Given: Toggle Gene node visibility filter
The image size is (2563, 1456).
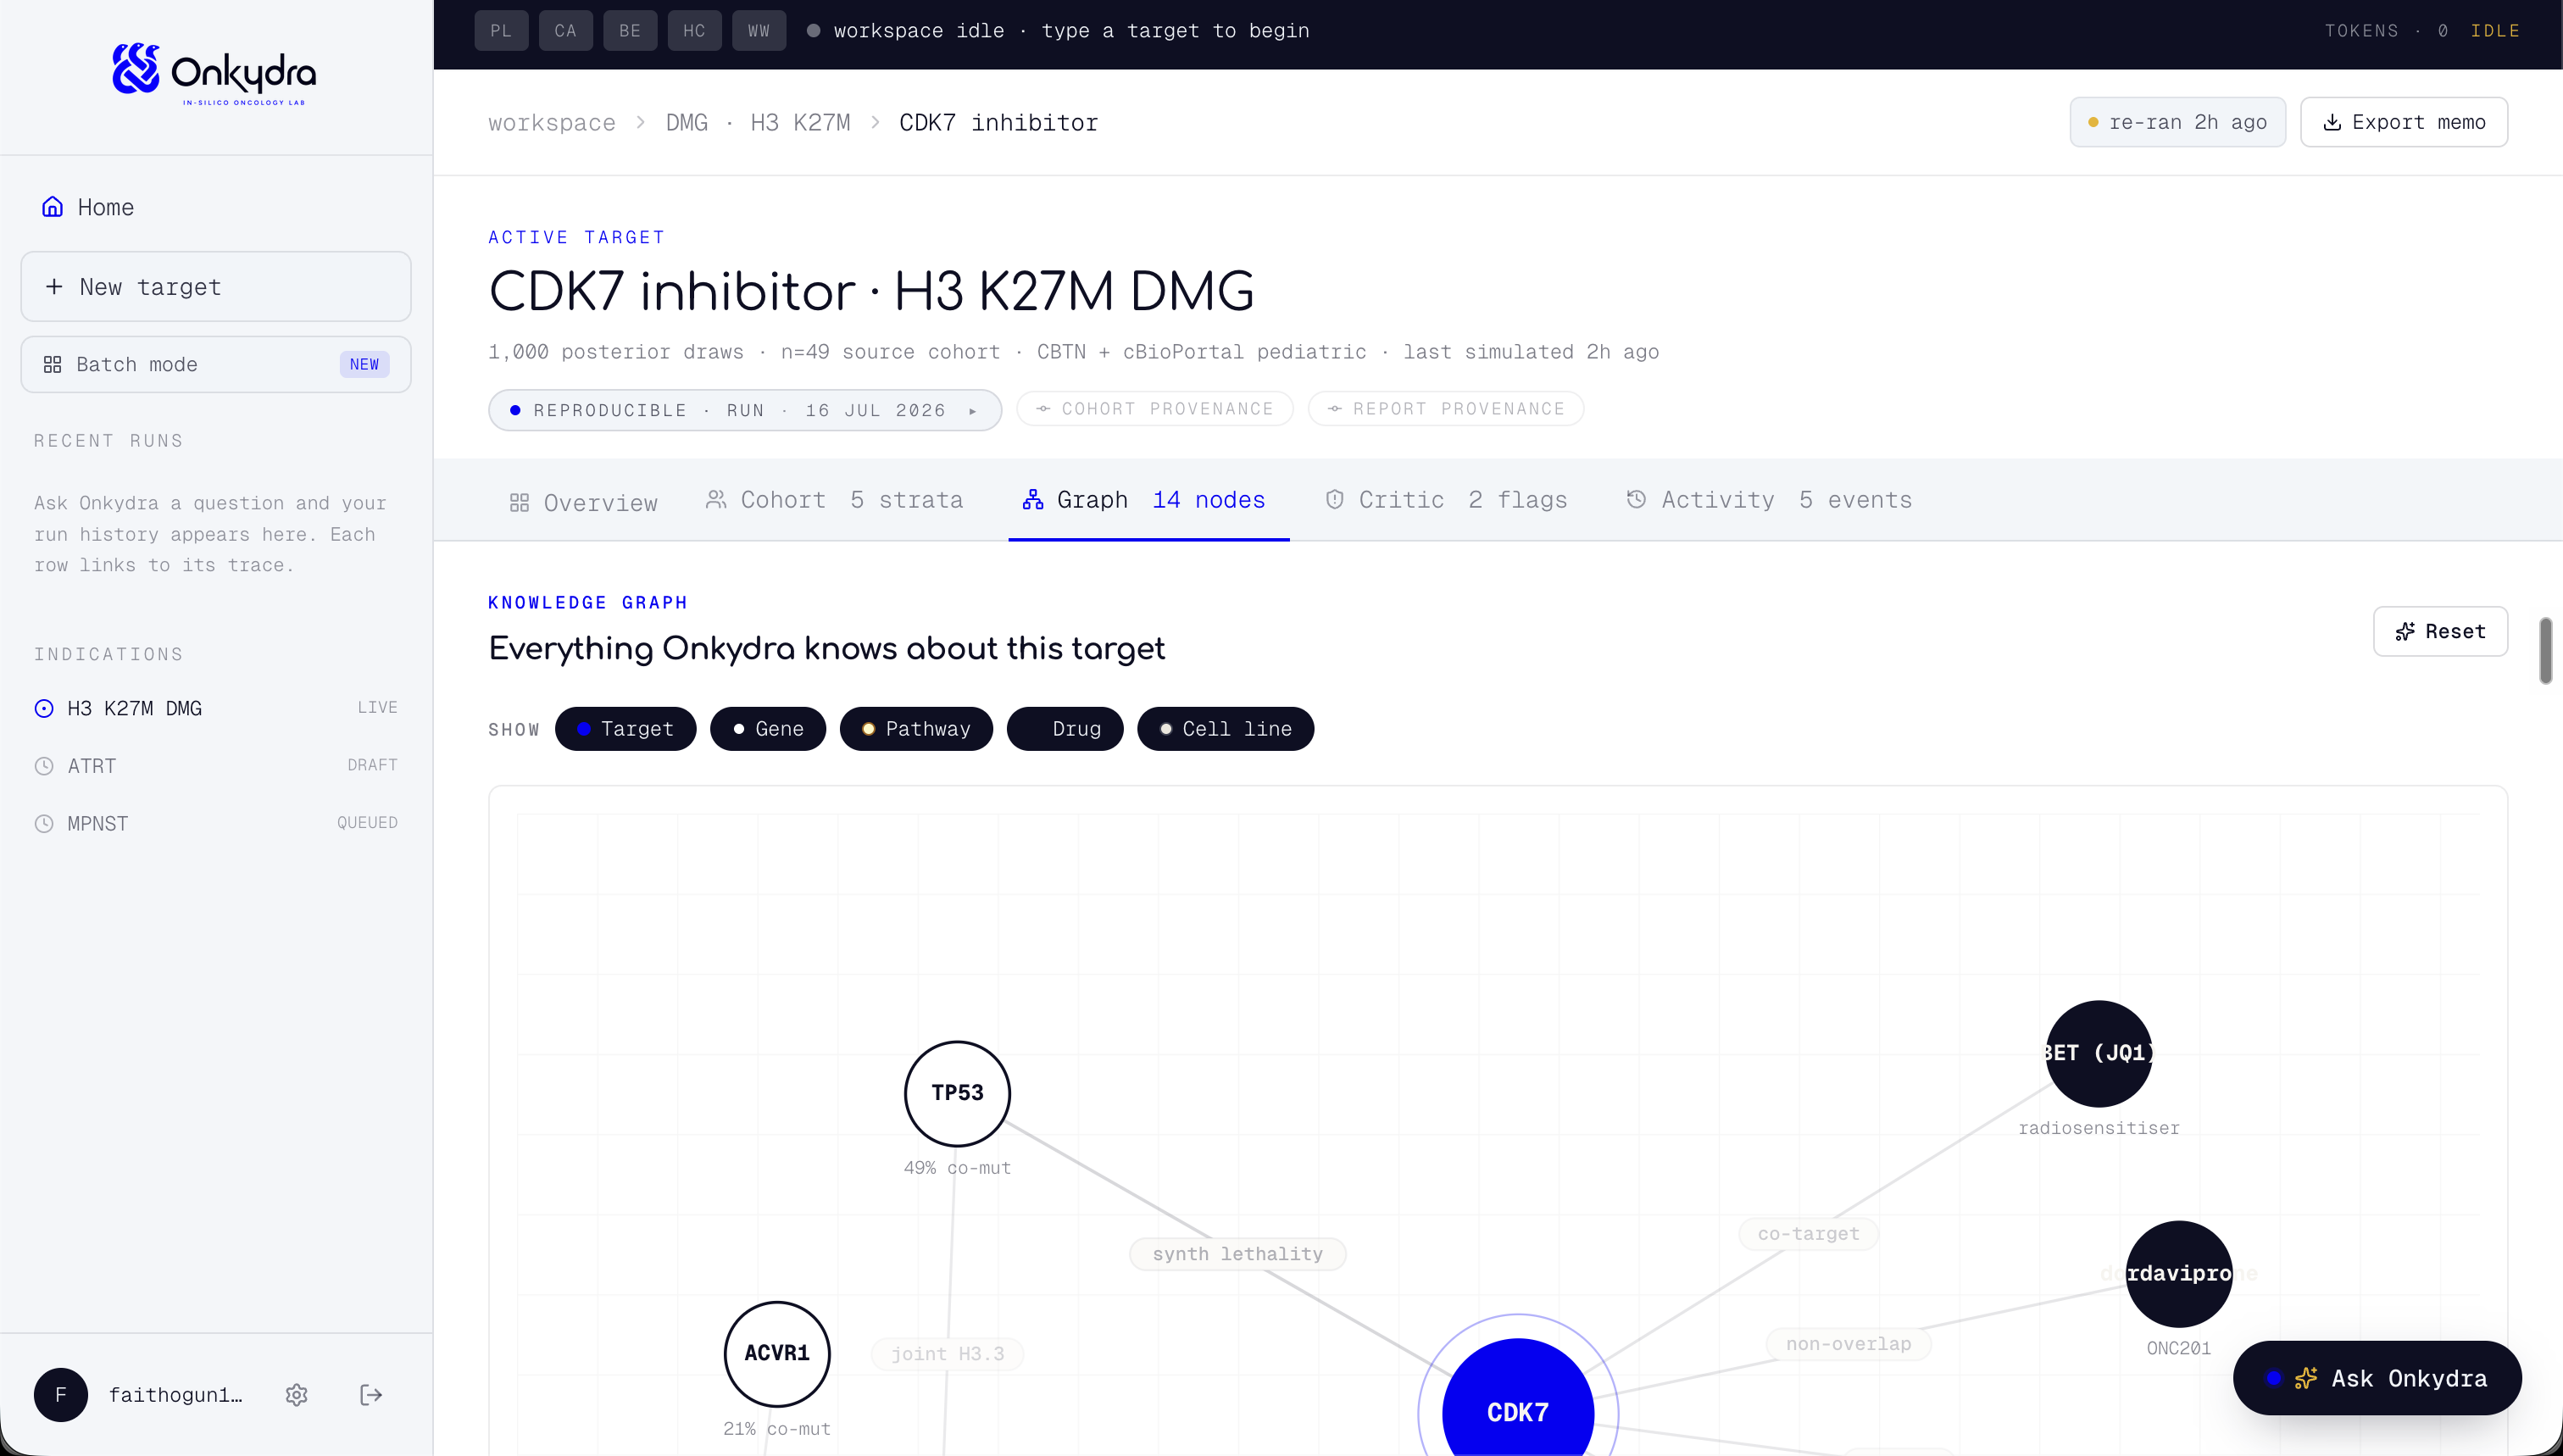Looking at the screenshot, I should pos(768,729).
